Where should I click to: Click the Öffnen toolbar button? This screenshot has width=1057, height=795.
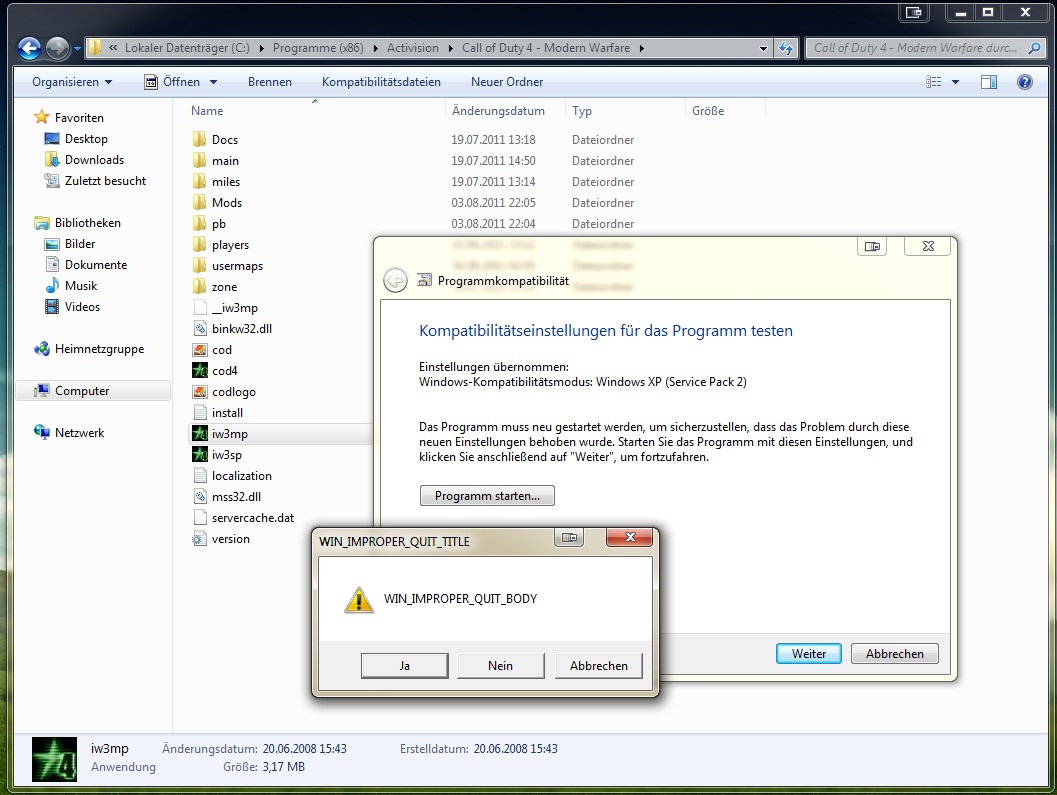click(x=173, y=82)
